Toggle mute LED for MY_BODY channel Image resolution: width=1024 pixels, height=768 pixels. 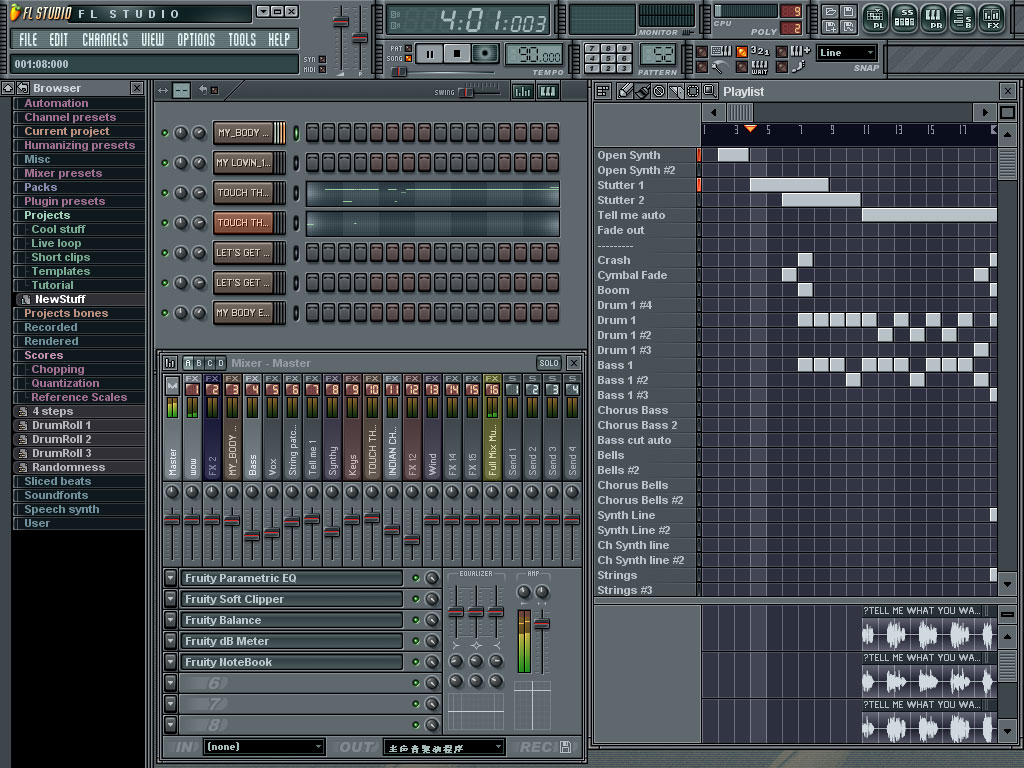(x=165, y=133)
